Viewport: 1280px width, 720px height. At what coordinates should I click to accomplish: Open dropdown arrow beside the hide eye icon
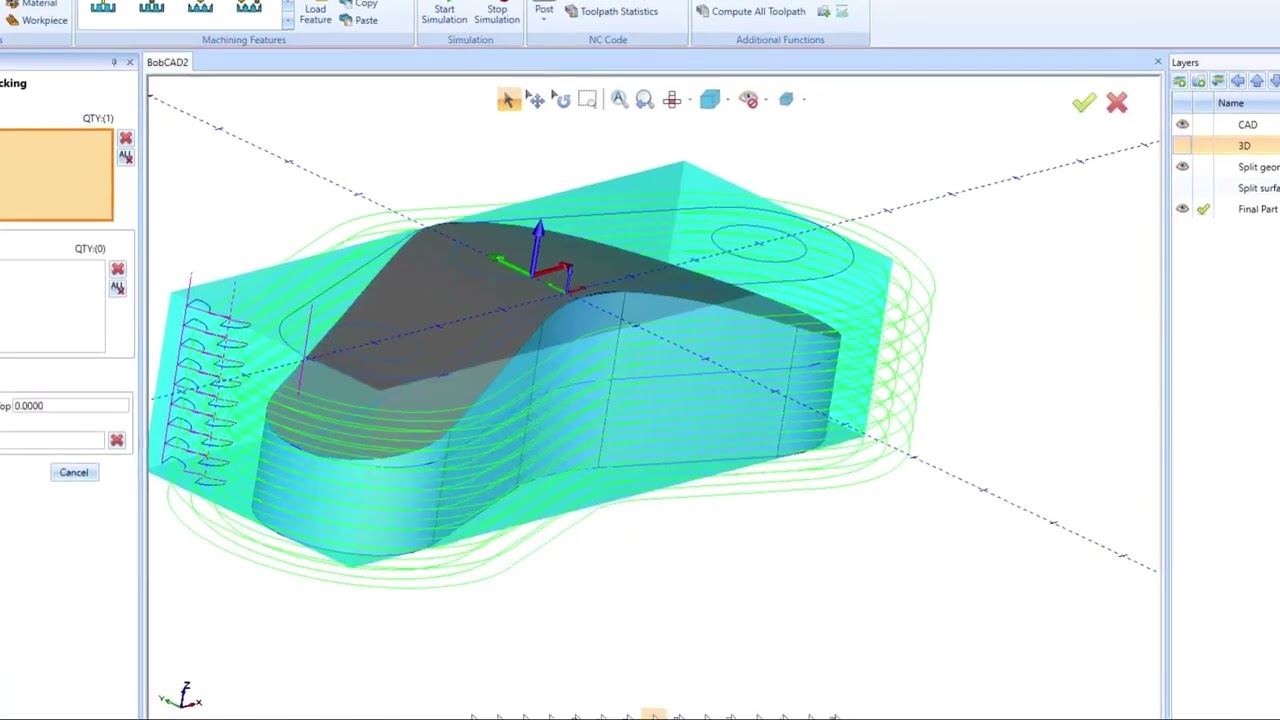[766, 99]
